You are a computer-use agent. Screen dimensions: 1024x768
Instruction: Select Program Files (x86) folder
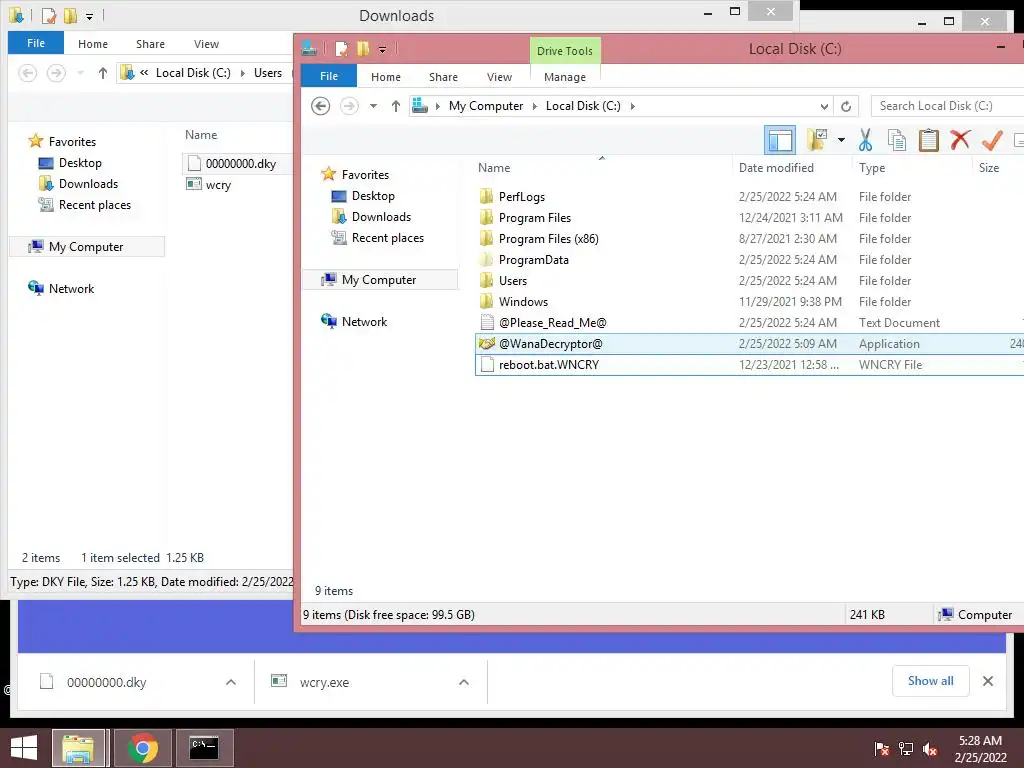click(548, 238)
